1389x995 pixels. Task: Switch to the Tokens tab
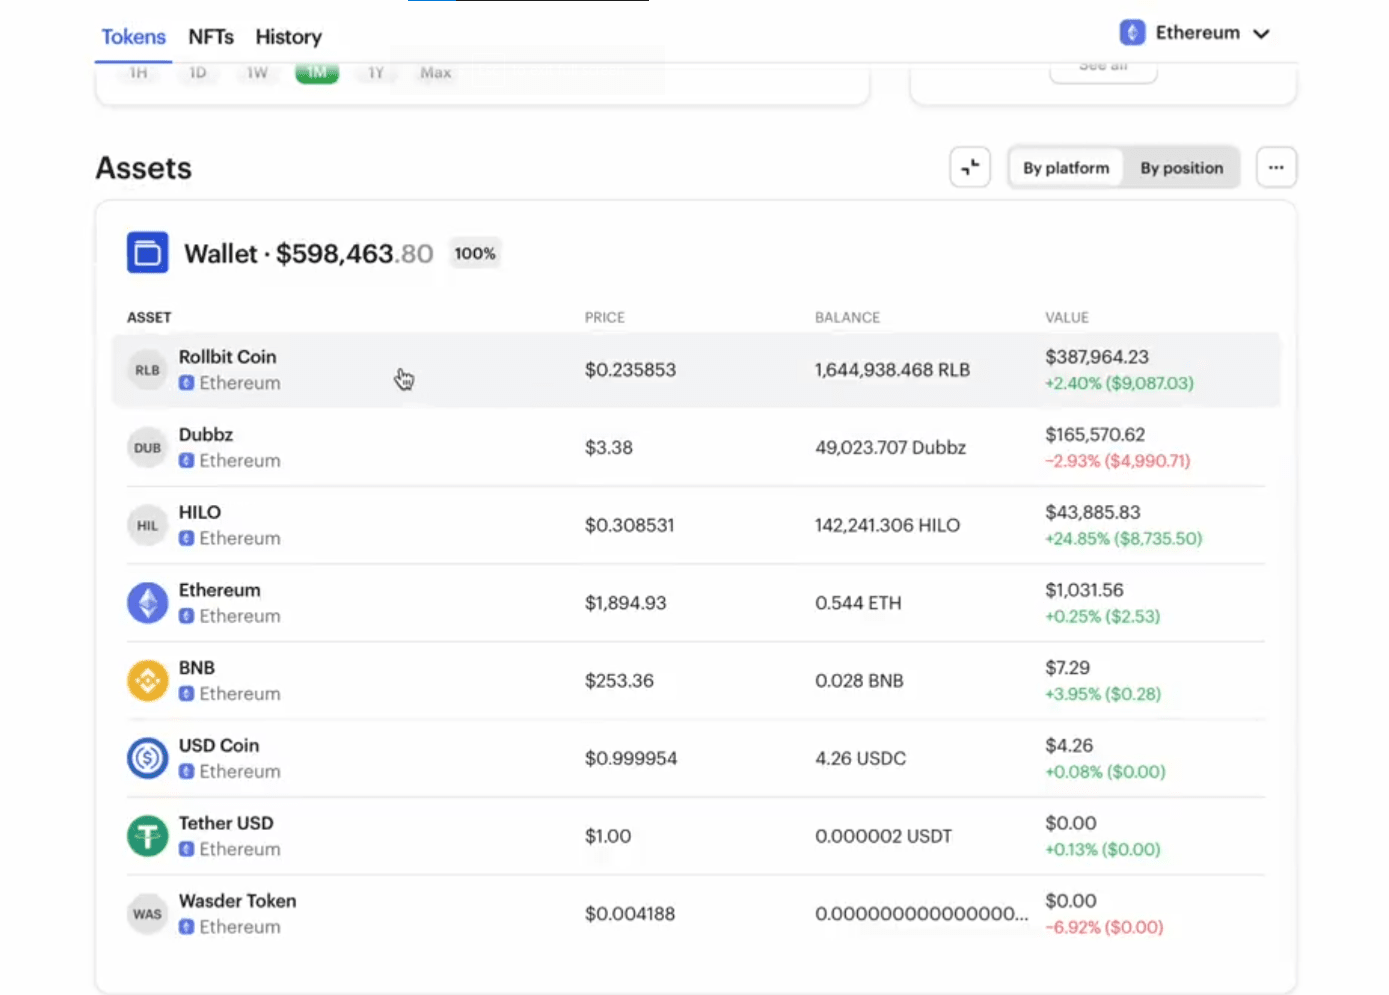(133, 37)
